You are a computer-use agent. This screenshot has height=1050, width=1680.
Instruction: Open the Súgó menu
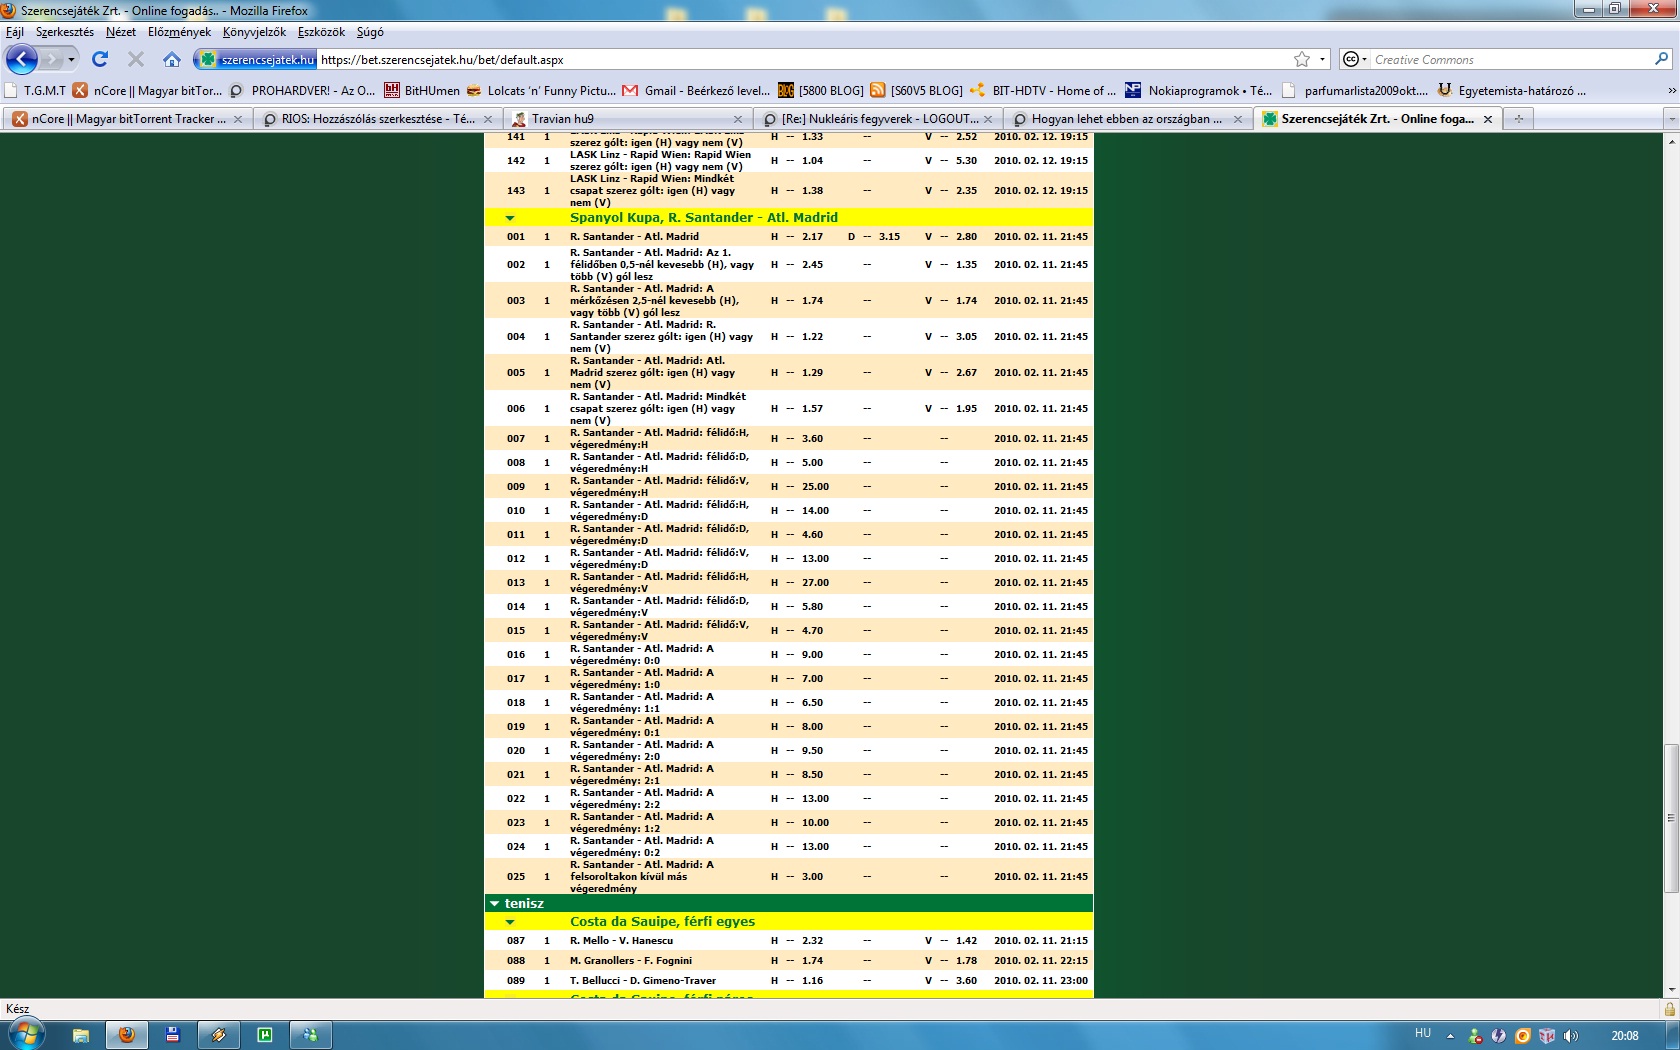pos(370,32)
